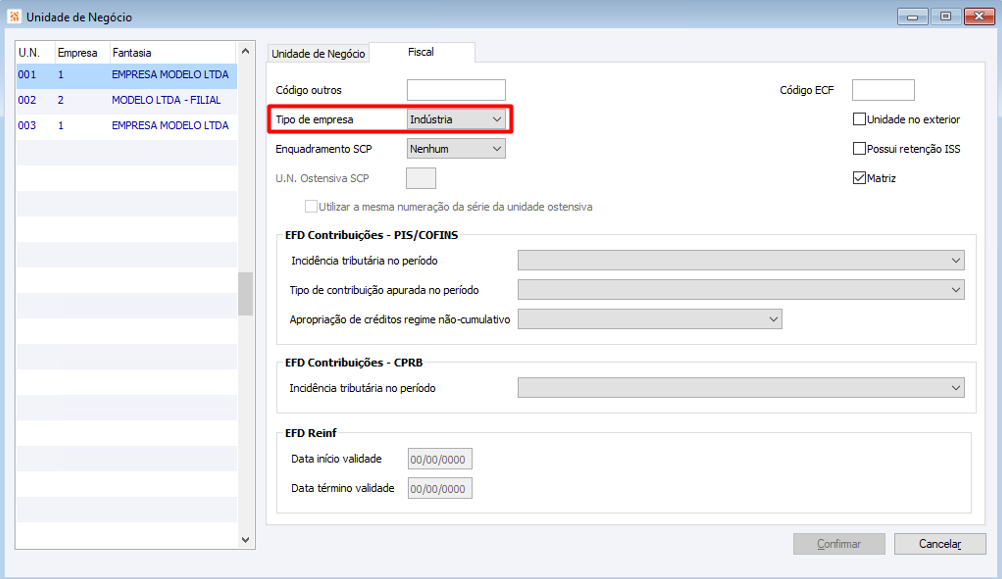This screenshot has width=1002, height=579.
Task: Click the Cancelar button
Action: (939, 544)
